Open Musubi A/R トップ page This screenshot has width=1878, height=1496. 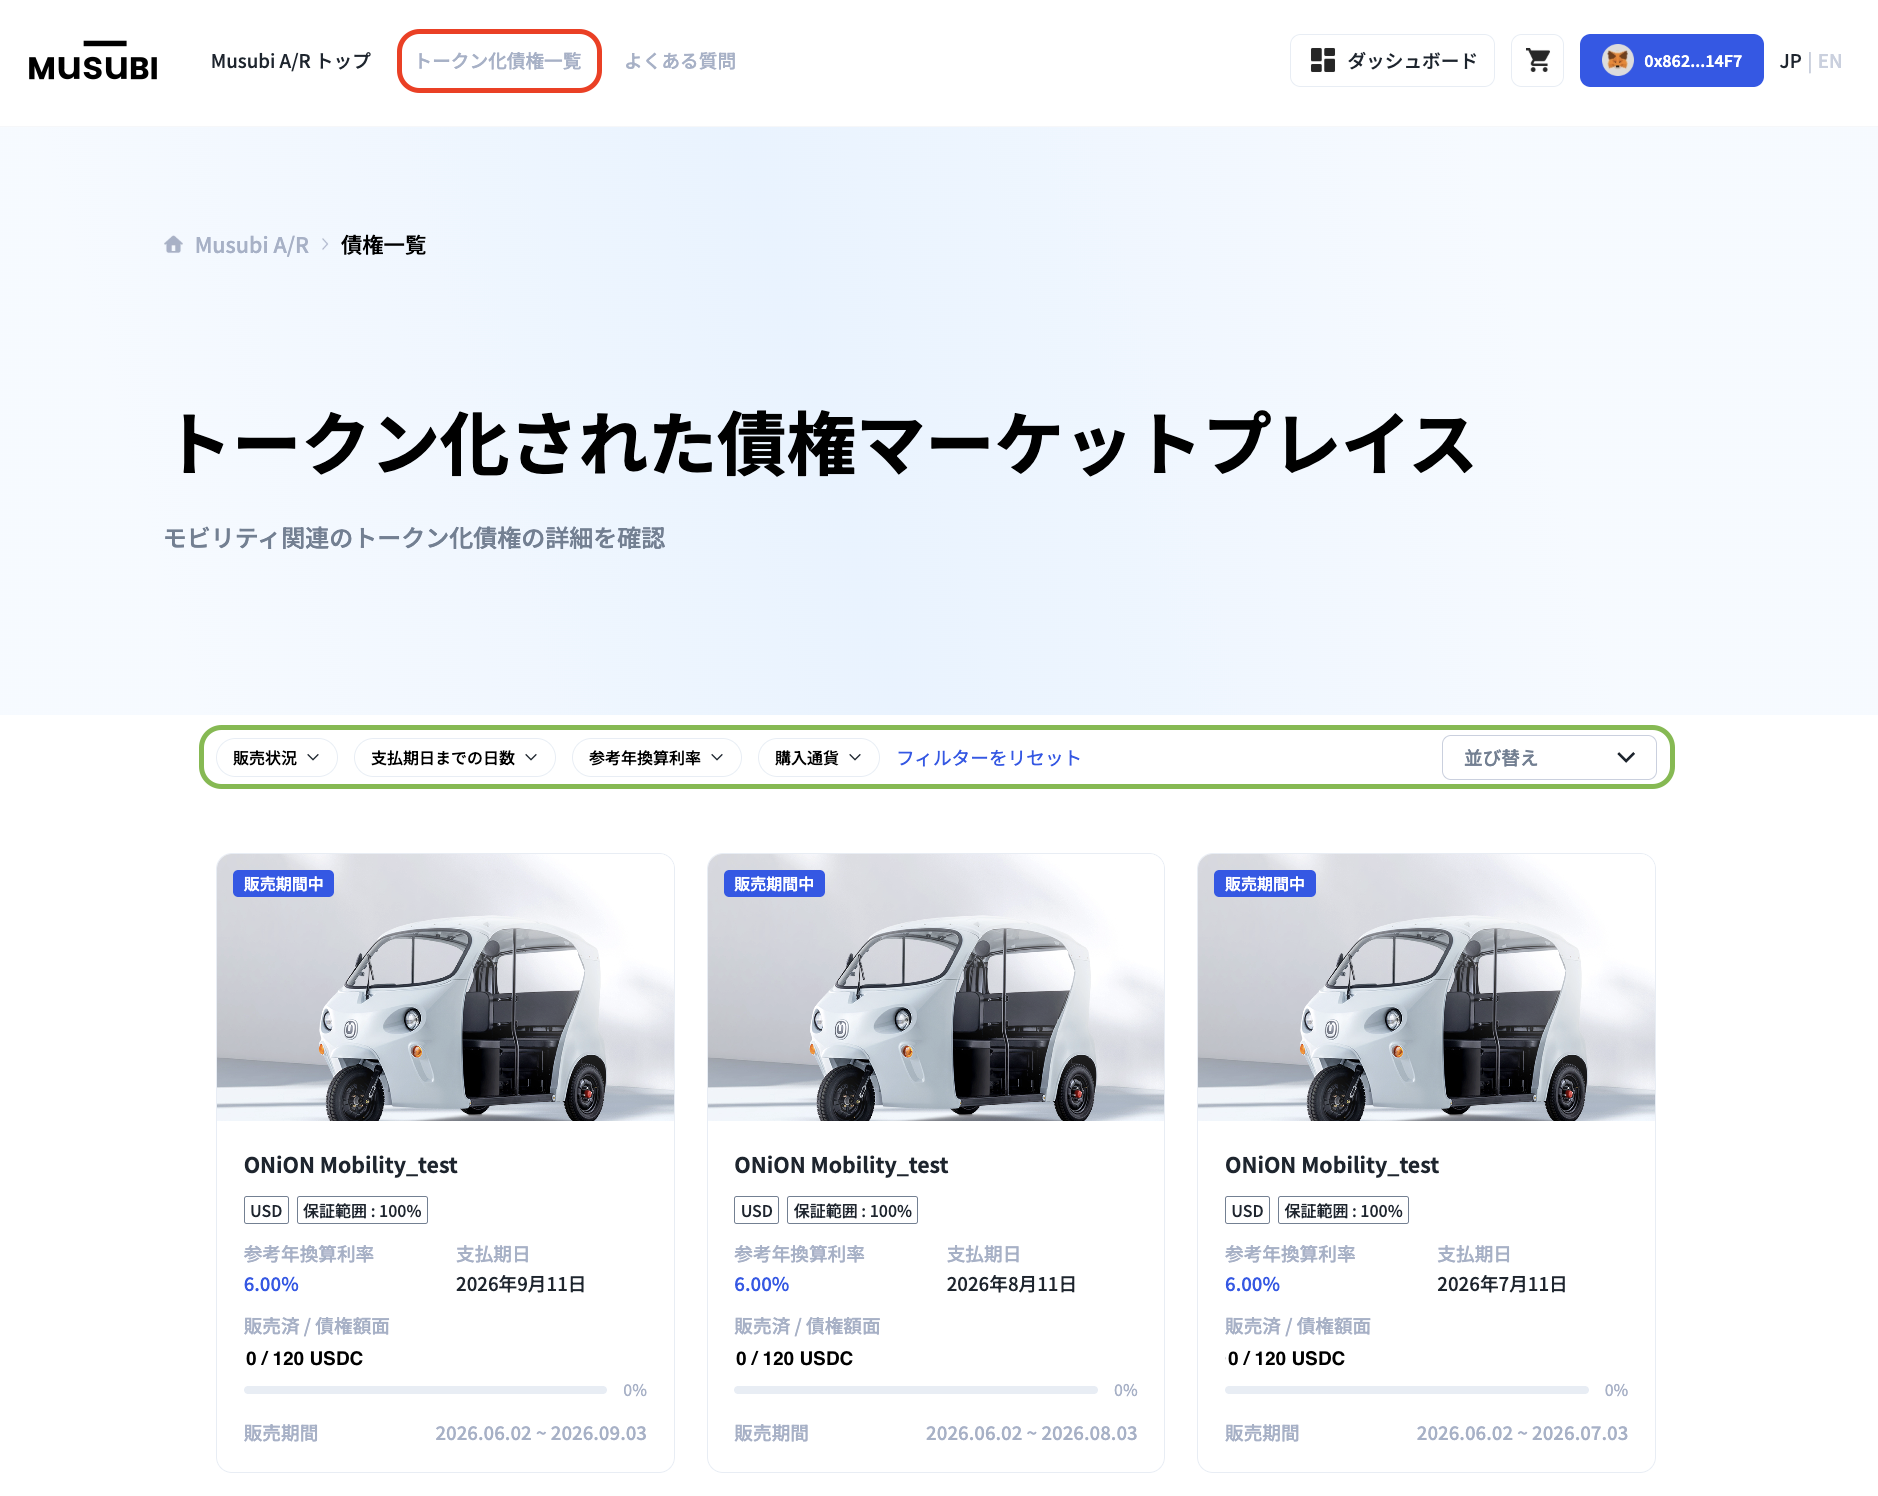(291, 61)
